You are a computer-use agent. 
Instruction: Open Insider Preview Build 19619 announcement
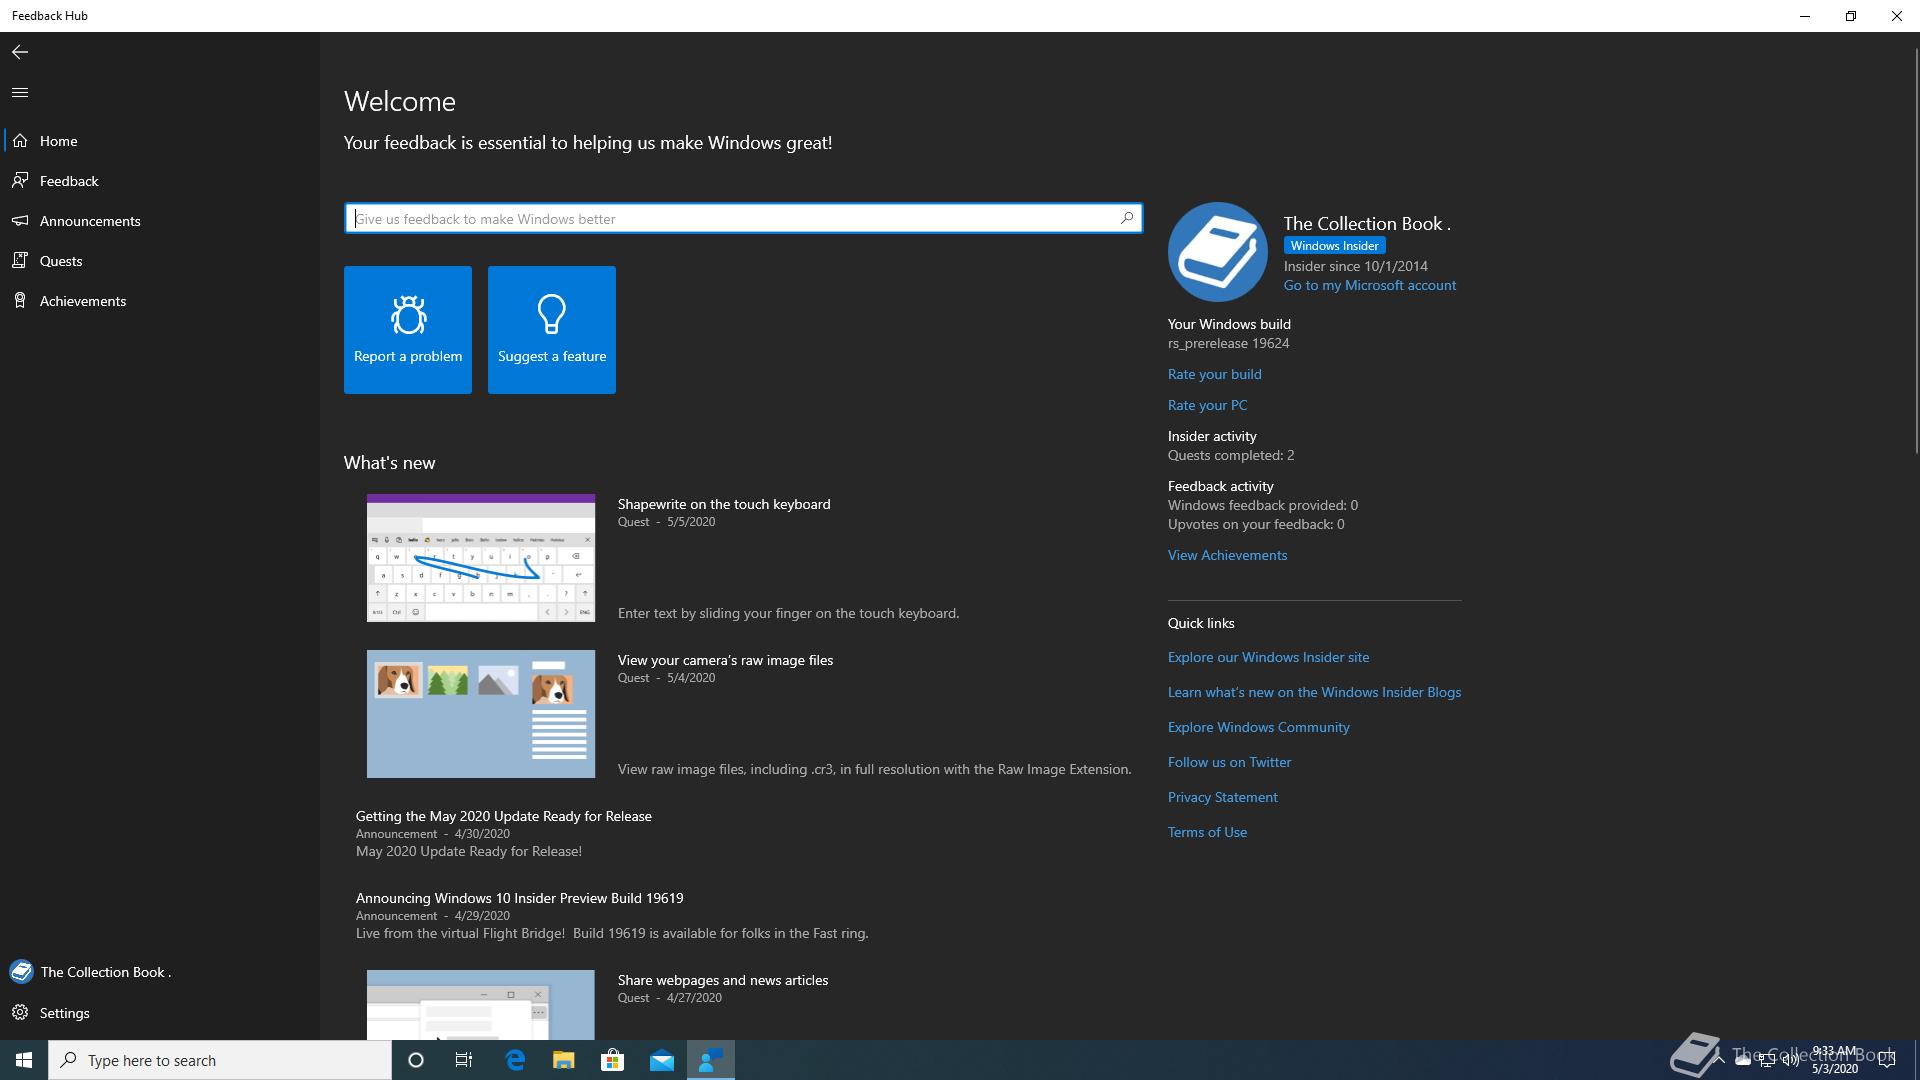(519, 898)
